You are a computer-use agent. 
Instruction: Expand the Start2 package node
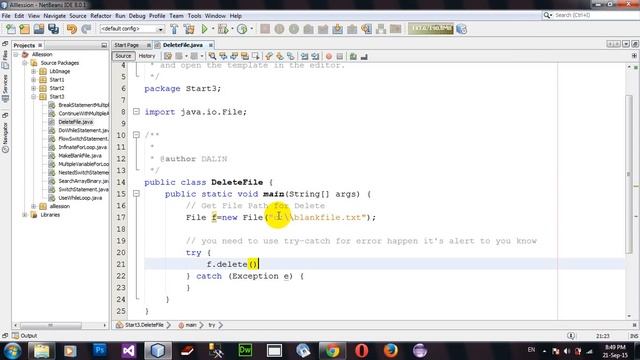[x=34, y=88]
